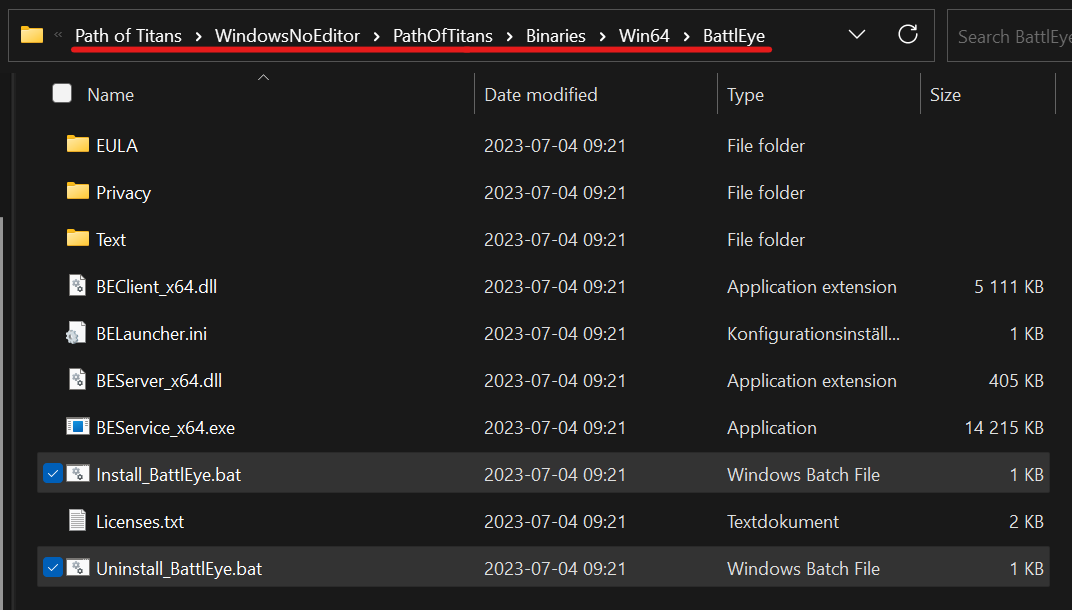Expand hidden breadcrumb path with double chevron
1072x610 pixels.
point(58,36)
